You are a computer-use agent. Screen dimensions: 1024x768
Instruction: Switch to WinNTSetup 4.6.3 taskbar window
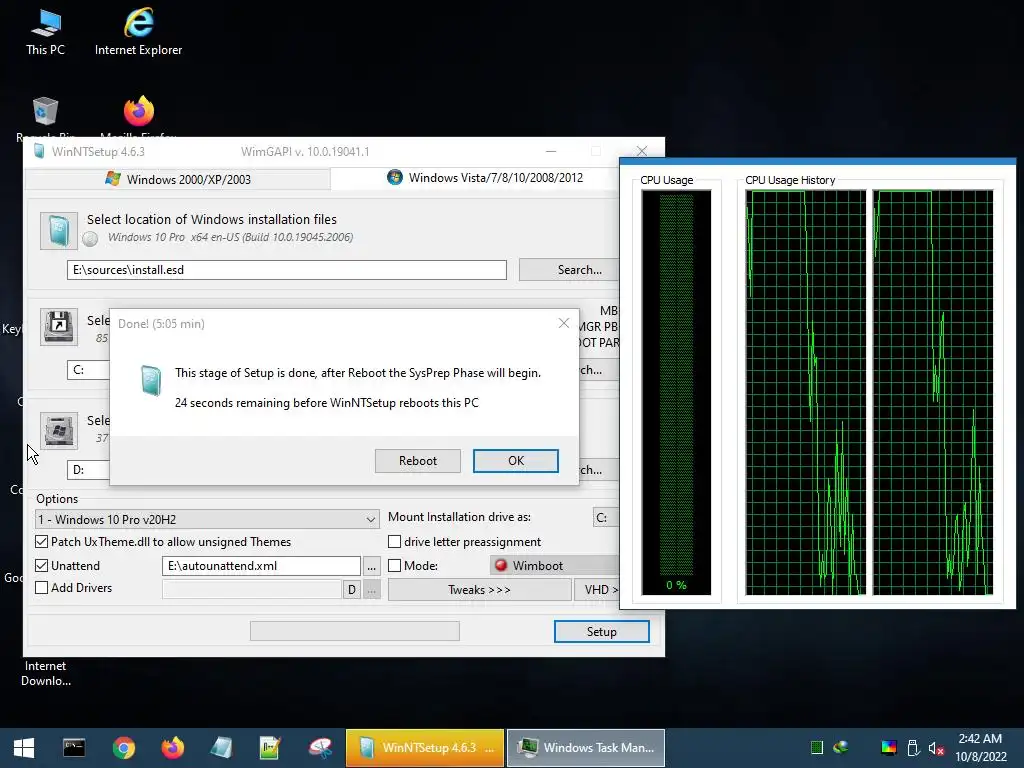click(x=424, y=748)
